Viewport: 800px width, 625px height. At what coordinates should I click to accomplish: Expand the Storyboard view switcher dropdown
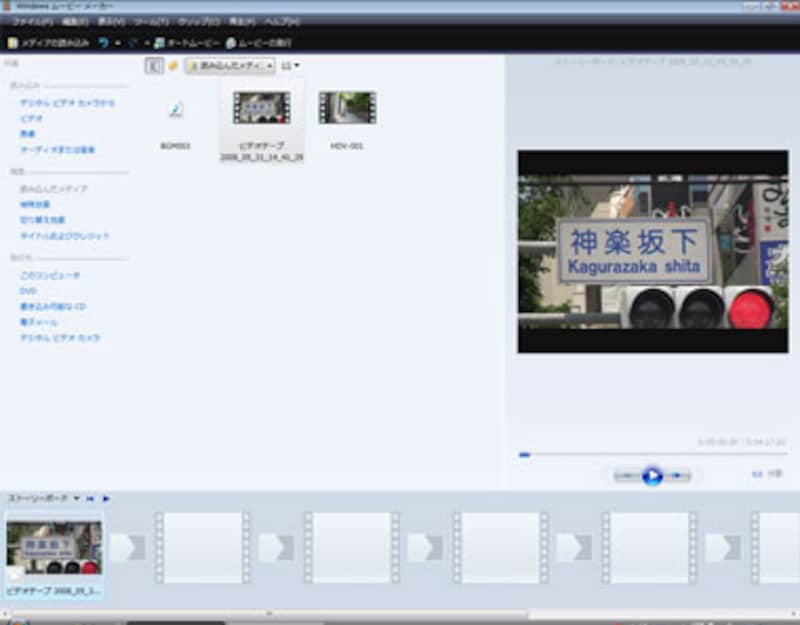click(78, 498)
